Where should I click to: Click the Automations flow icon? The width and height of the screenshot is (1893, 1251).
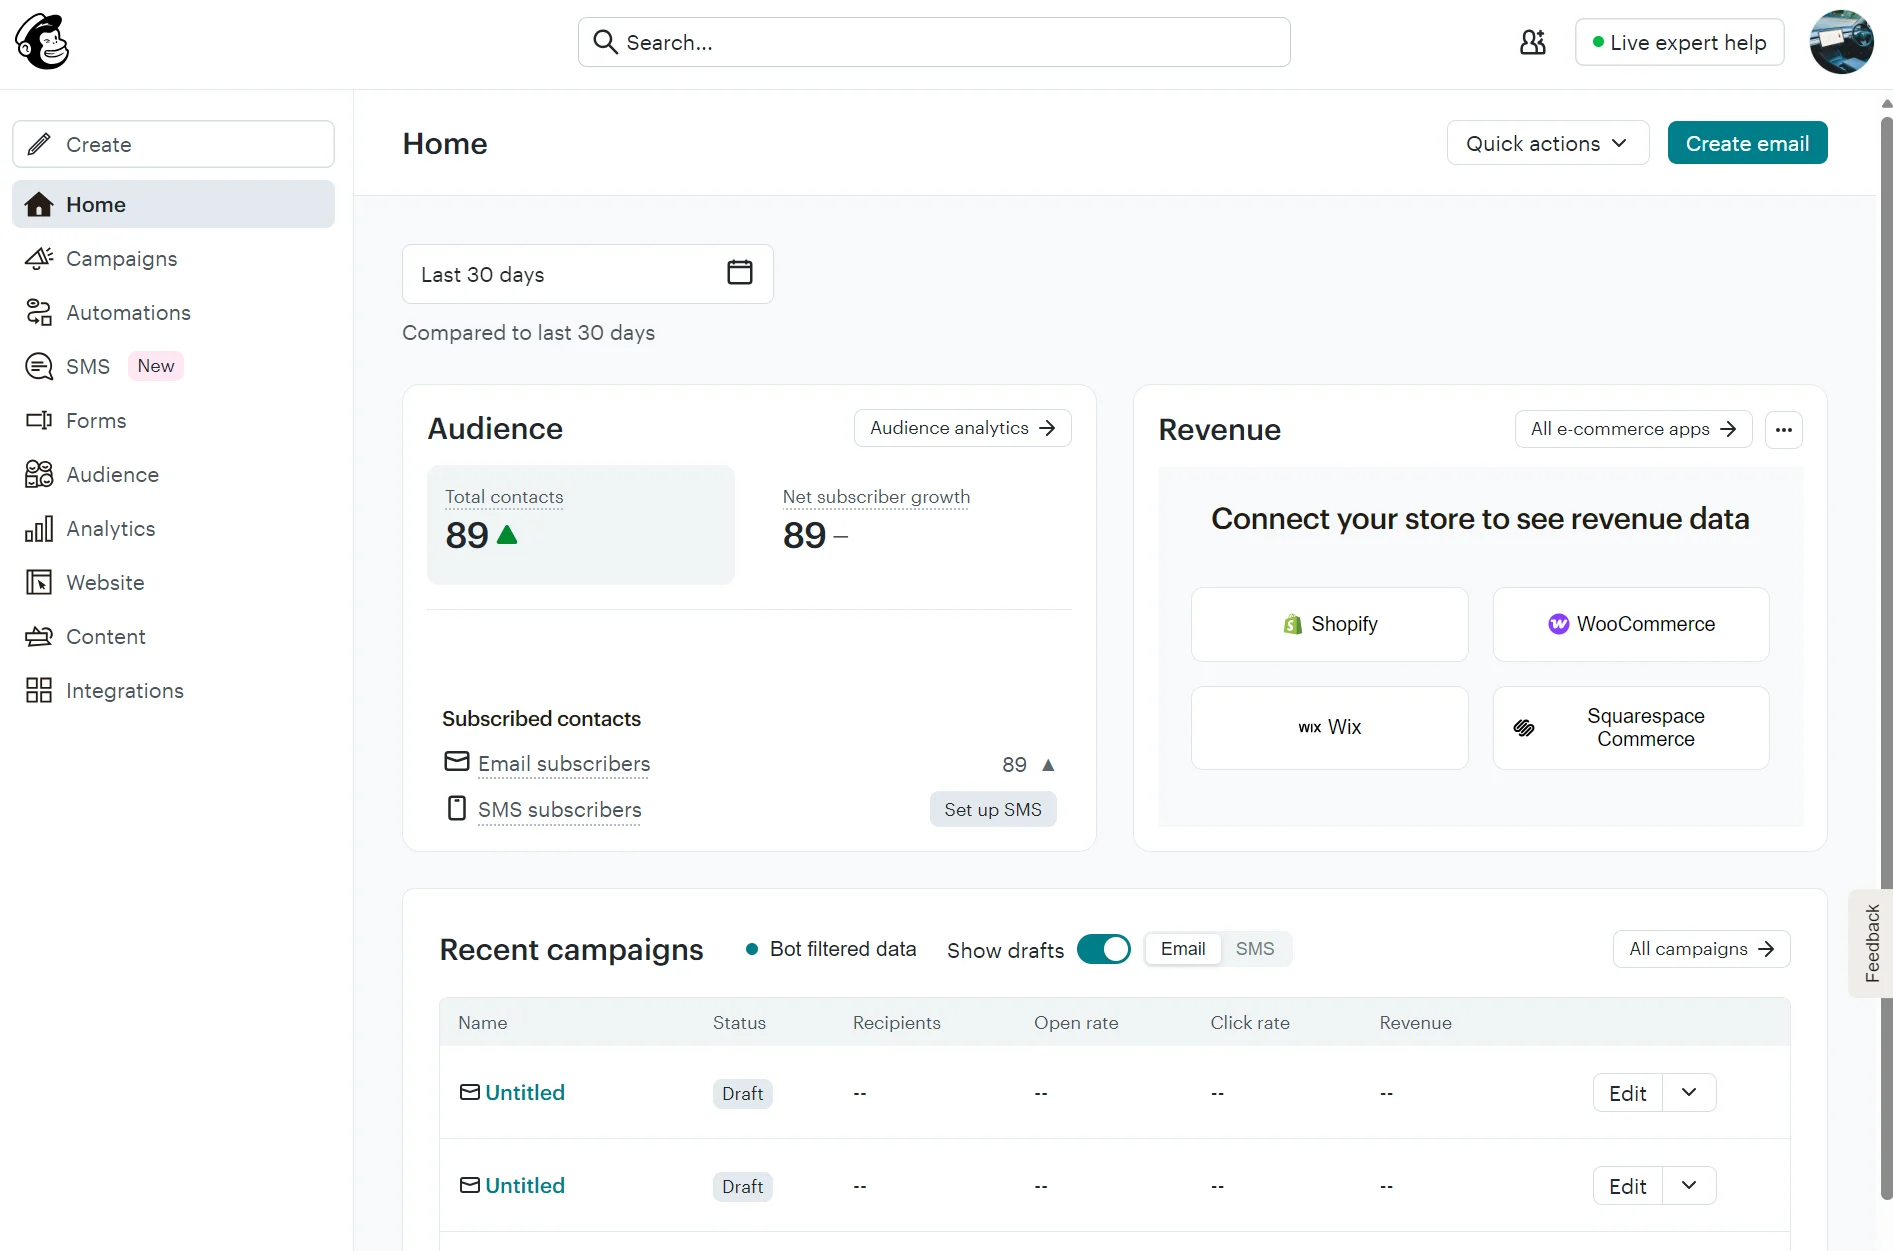39,312
